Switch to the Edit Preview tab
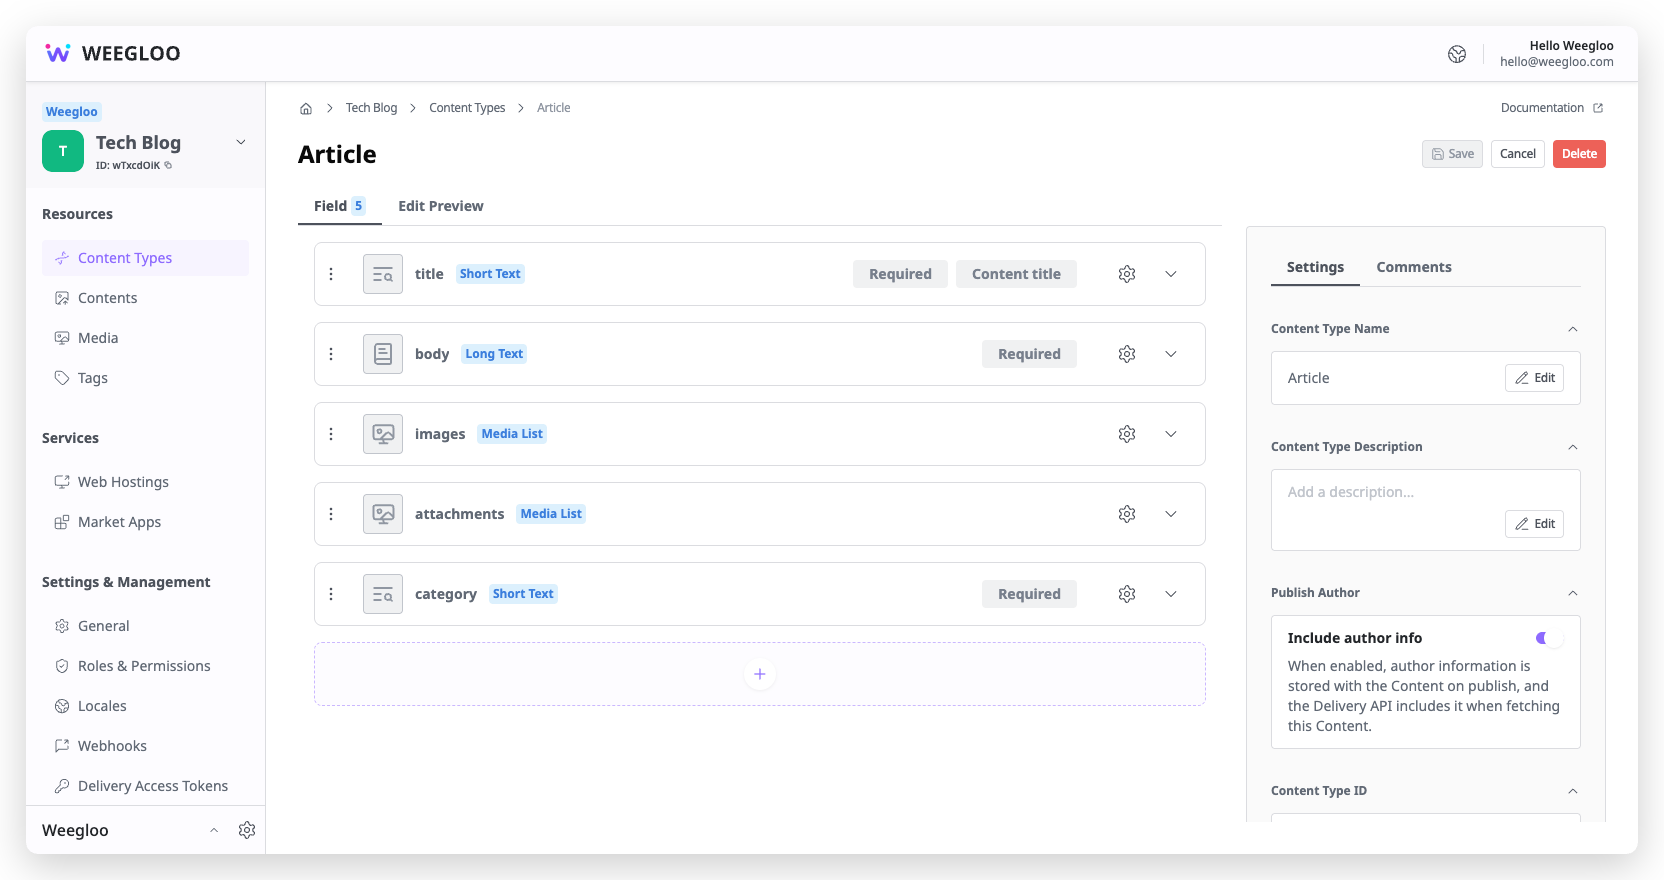Image resolution: width=1664 pixels, height=880 pixels. (441, 206)
